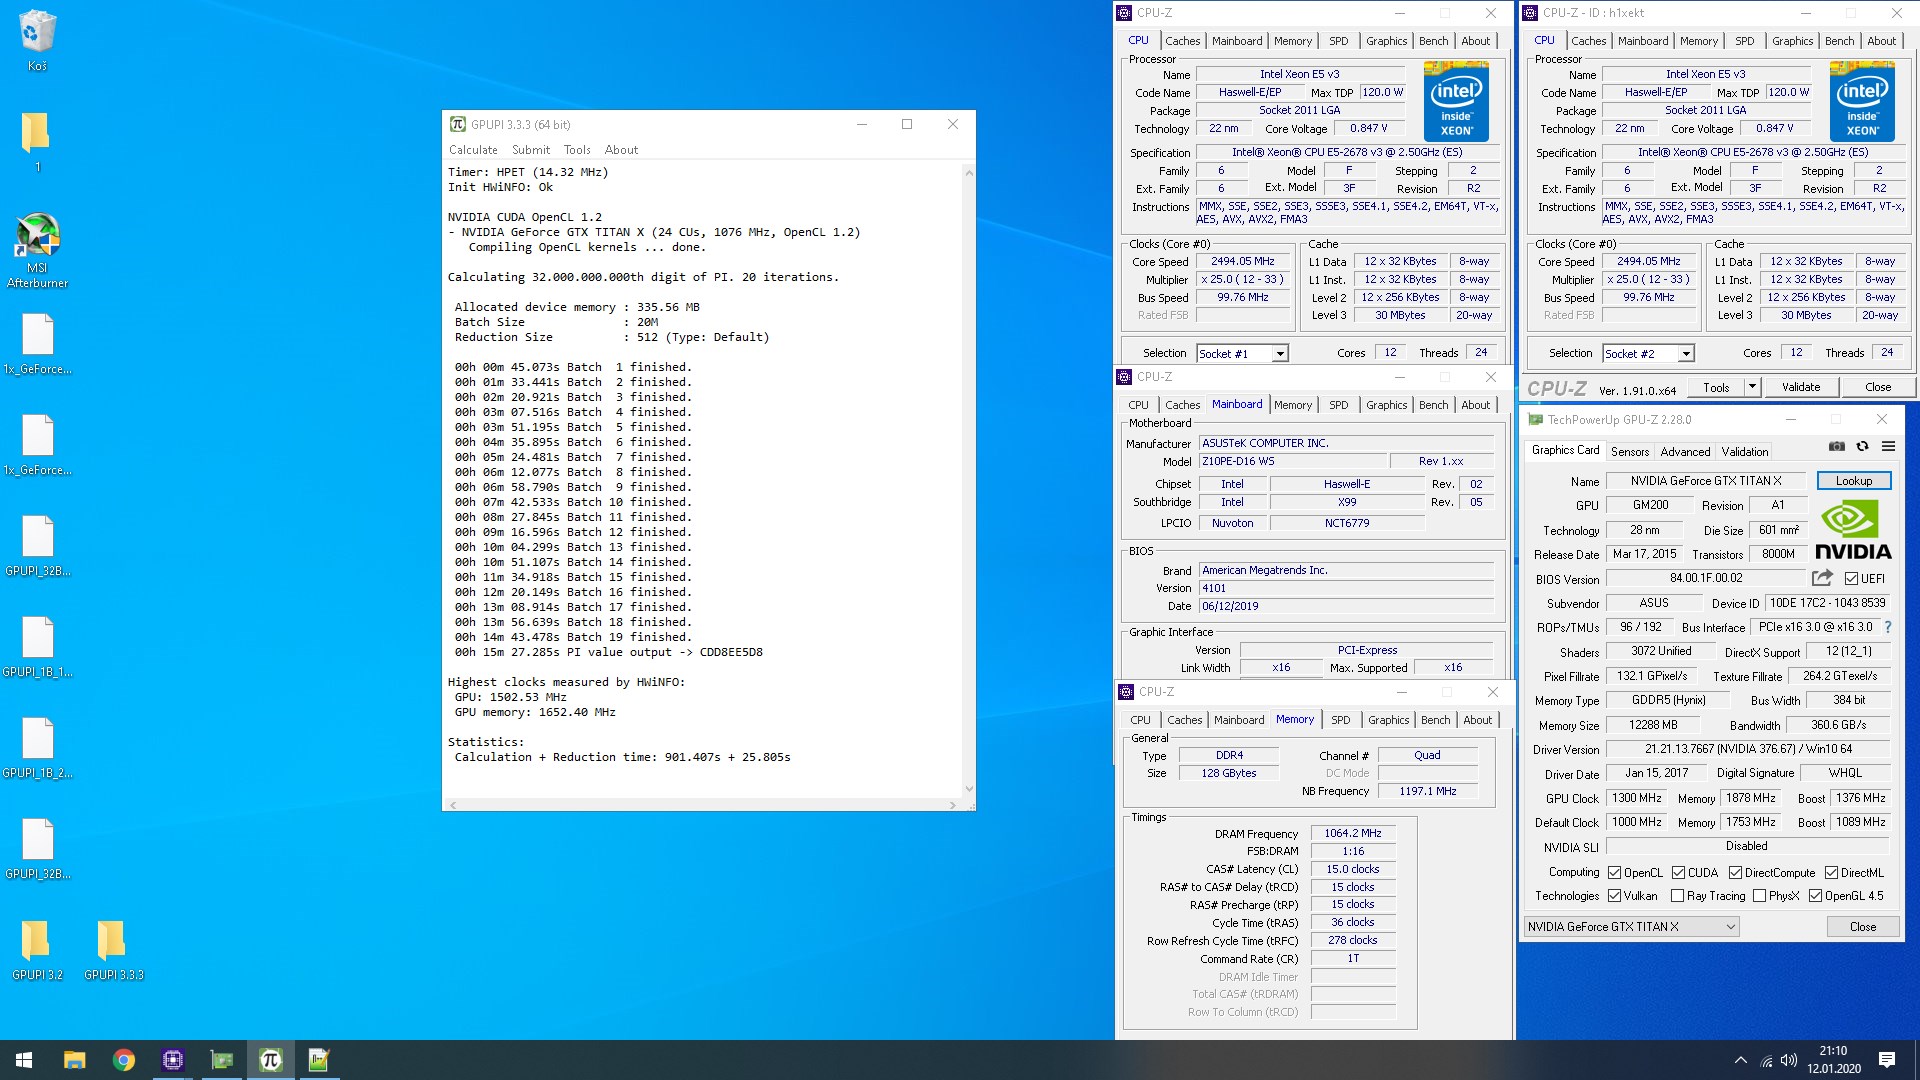Click the GPU-Z refresh icon

(x=1862, y=447)
